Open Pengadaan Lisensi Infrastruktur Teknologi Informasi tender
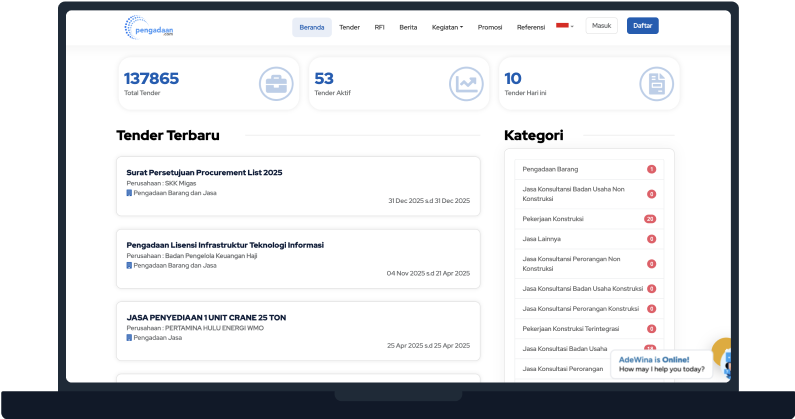795x419 pixels. (x=225, y=245)
